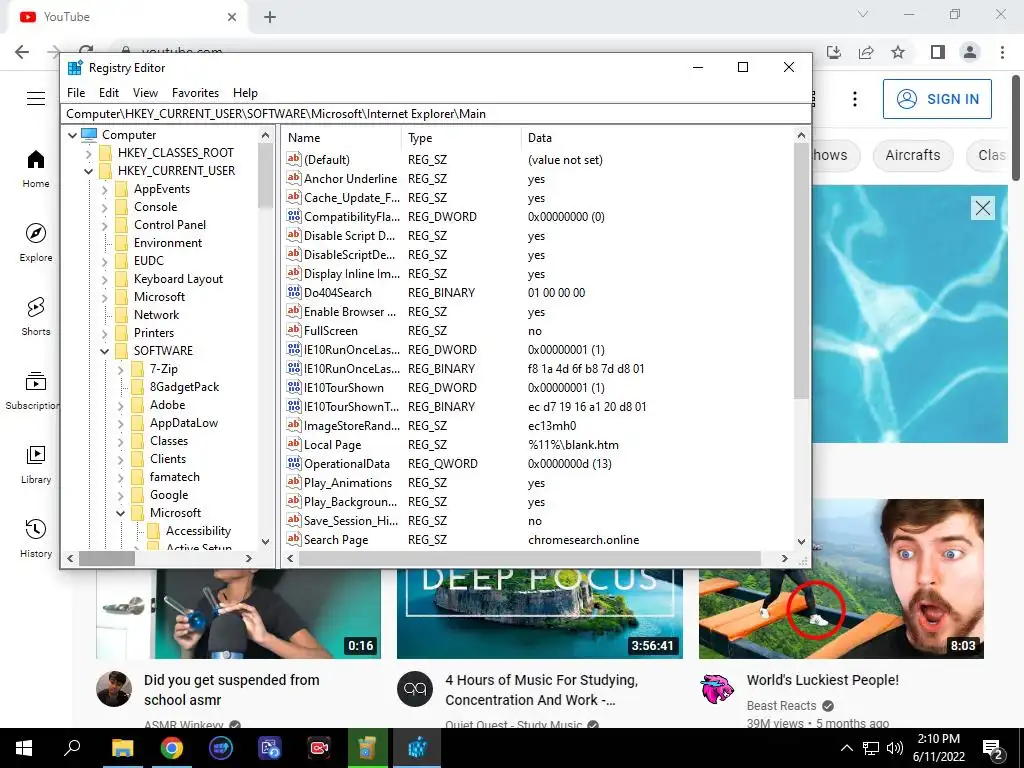Open the Beast Reacts channel link
Viewport: 1024px width, 768px height.
(782, 705)
